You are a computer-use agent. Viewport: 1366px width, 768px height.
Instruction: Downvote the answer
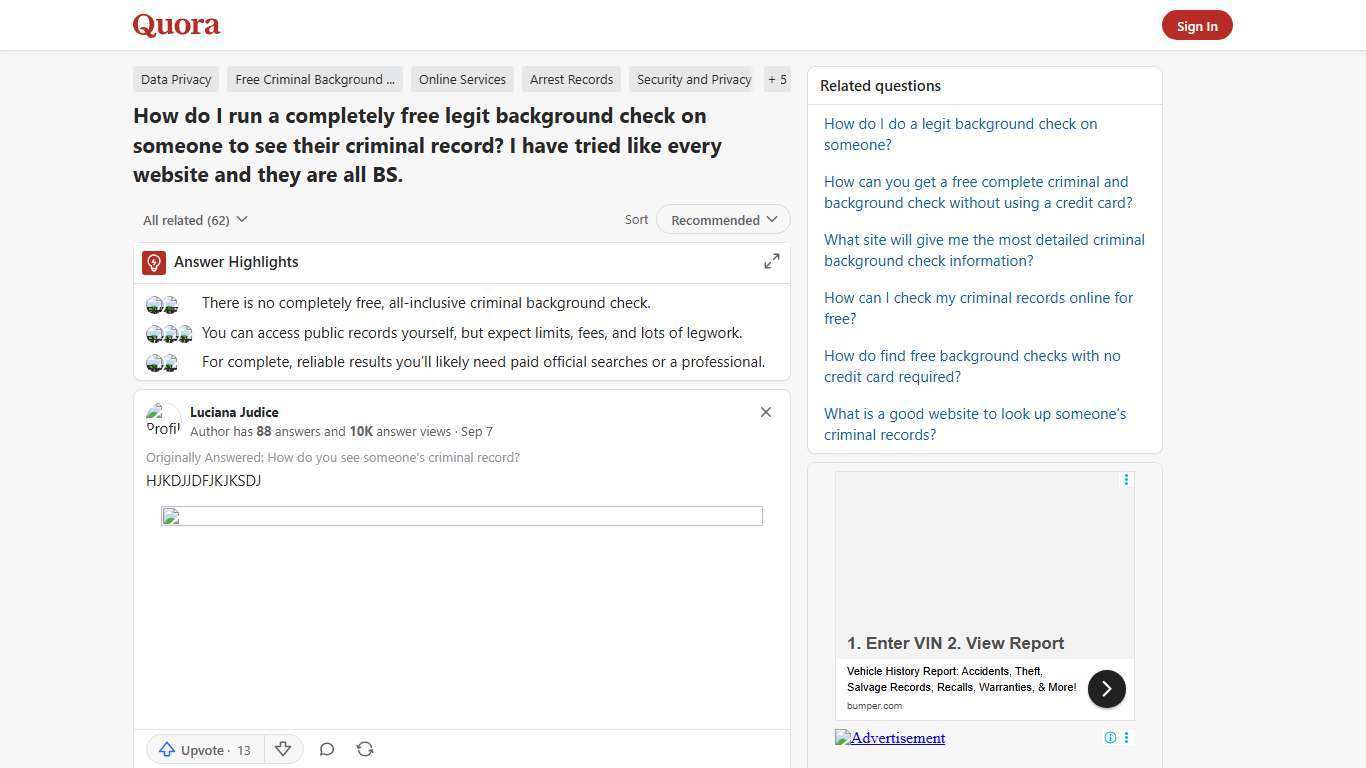tap(283, 749)
